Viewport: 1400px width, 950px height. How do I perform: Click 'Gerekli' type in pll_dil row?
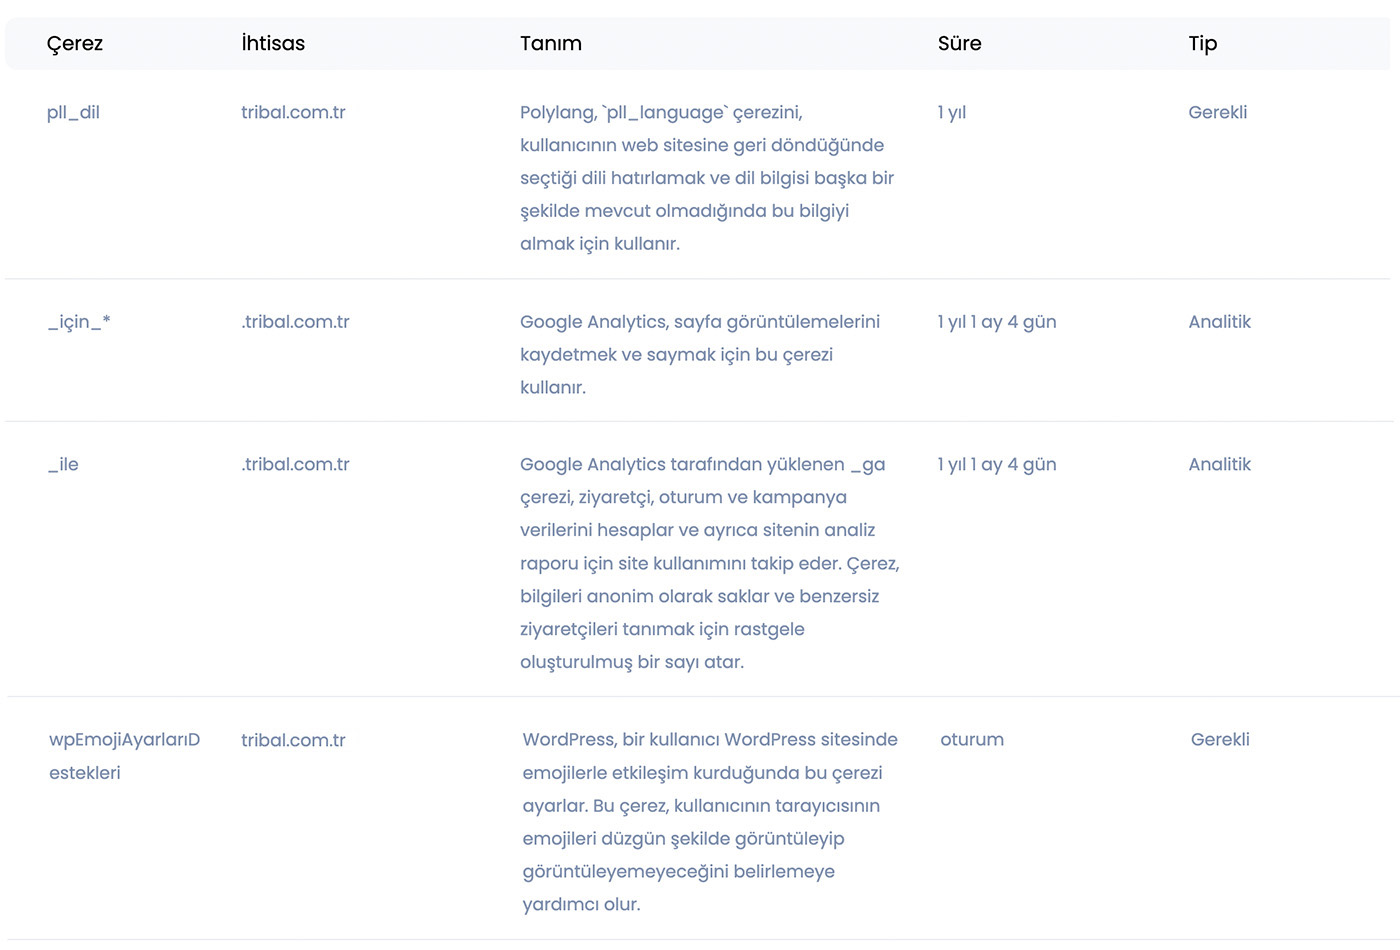pos(1218,112)
